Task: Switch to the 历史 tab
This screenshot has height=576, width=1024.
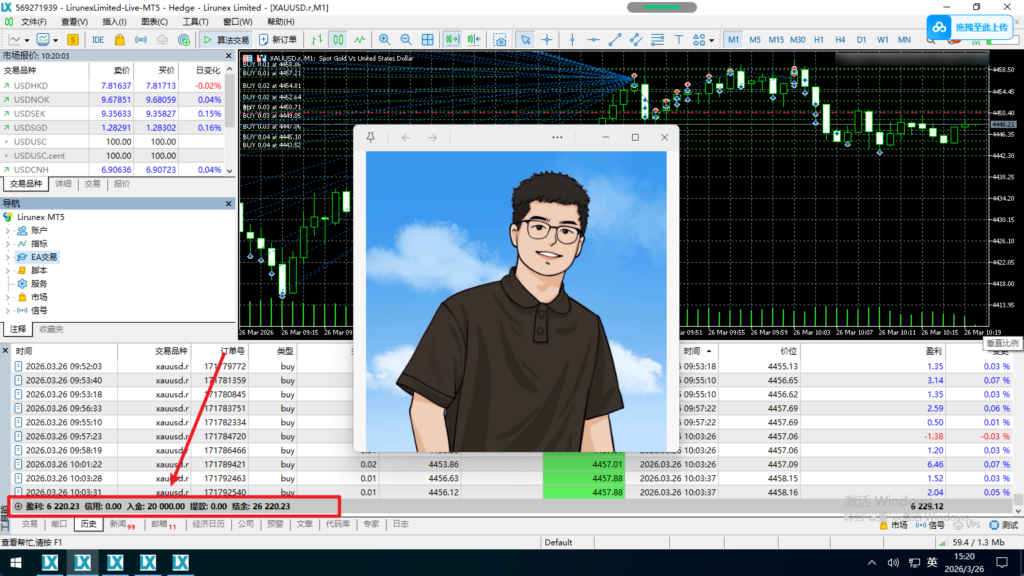Action: [x=88, y=524]
